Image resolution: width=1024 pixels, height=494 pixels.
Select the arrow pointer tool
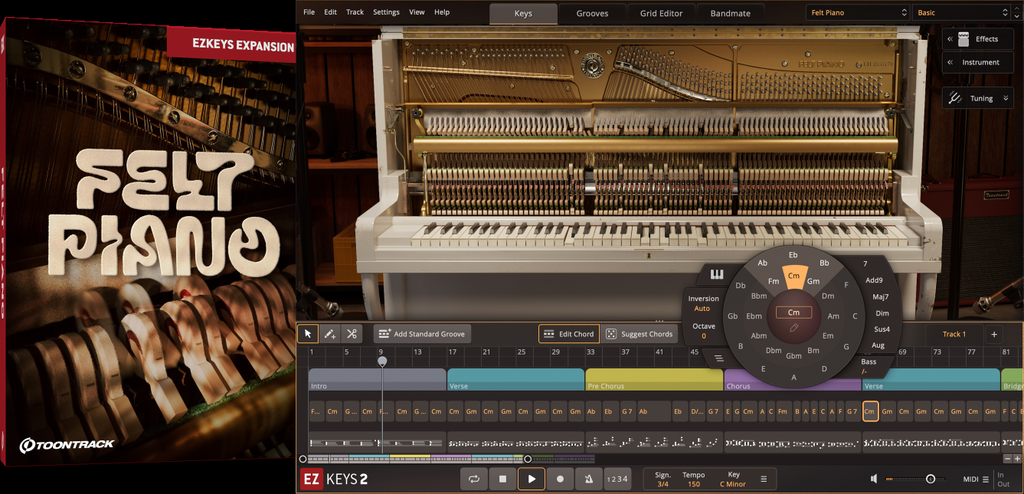[308, 334]
